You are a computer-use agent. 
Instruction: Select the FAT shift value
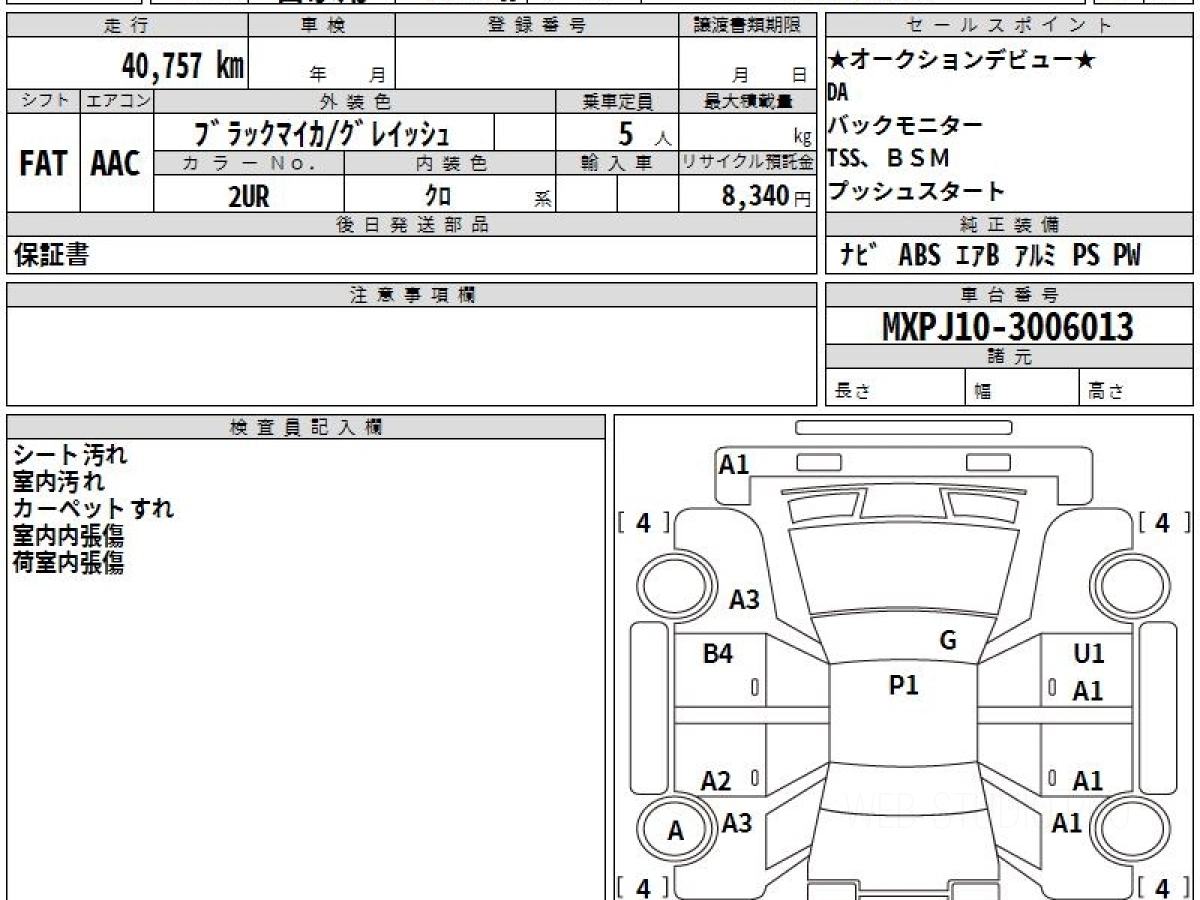(43, 164)
